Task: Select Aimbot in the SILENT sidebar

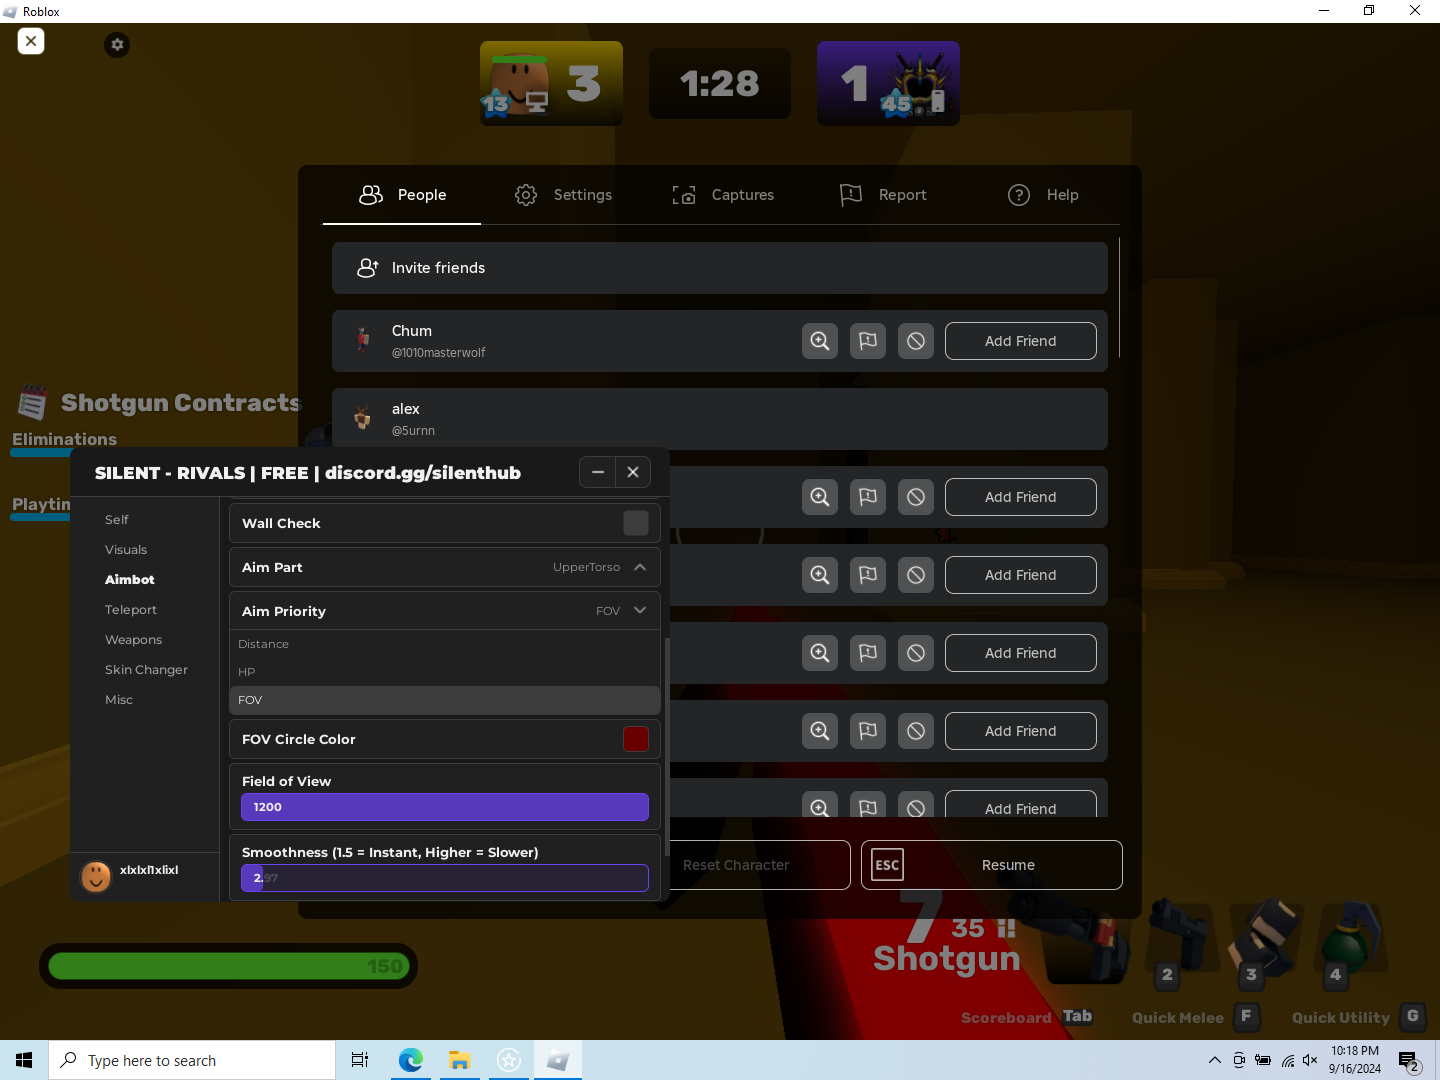Action: [x=130, y=580]
